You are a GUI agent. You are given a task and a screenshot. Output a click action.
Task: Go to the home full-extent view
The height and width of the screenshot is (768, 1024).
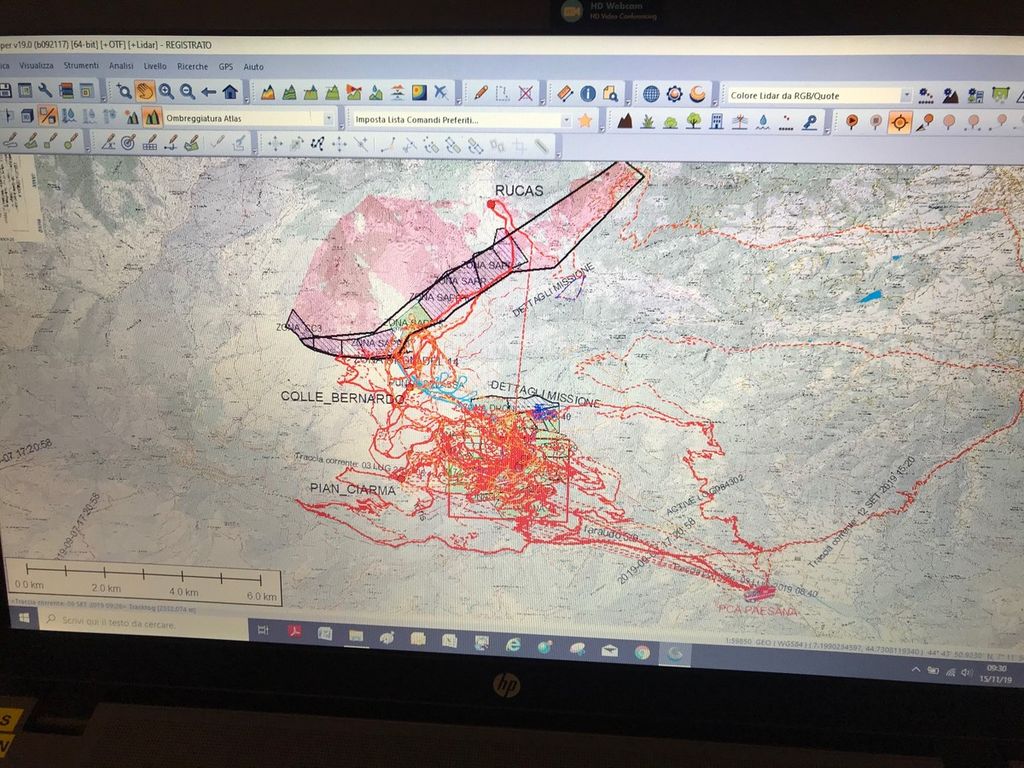click(230, 92)
